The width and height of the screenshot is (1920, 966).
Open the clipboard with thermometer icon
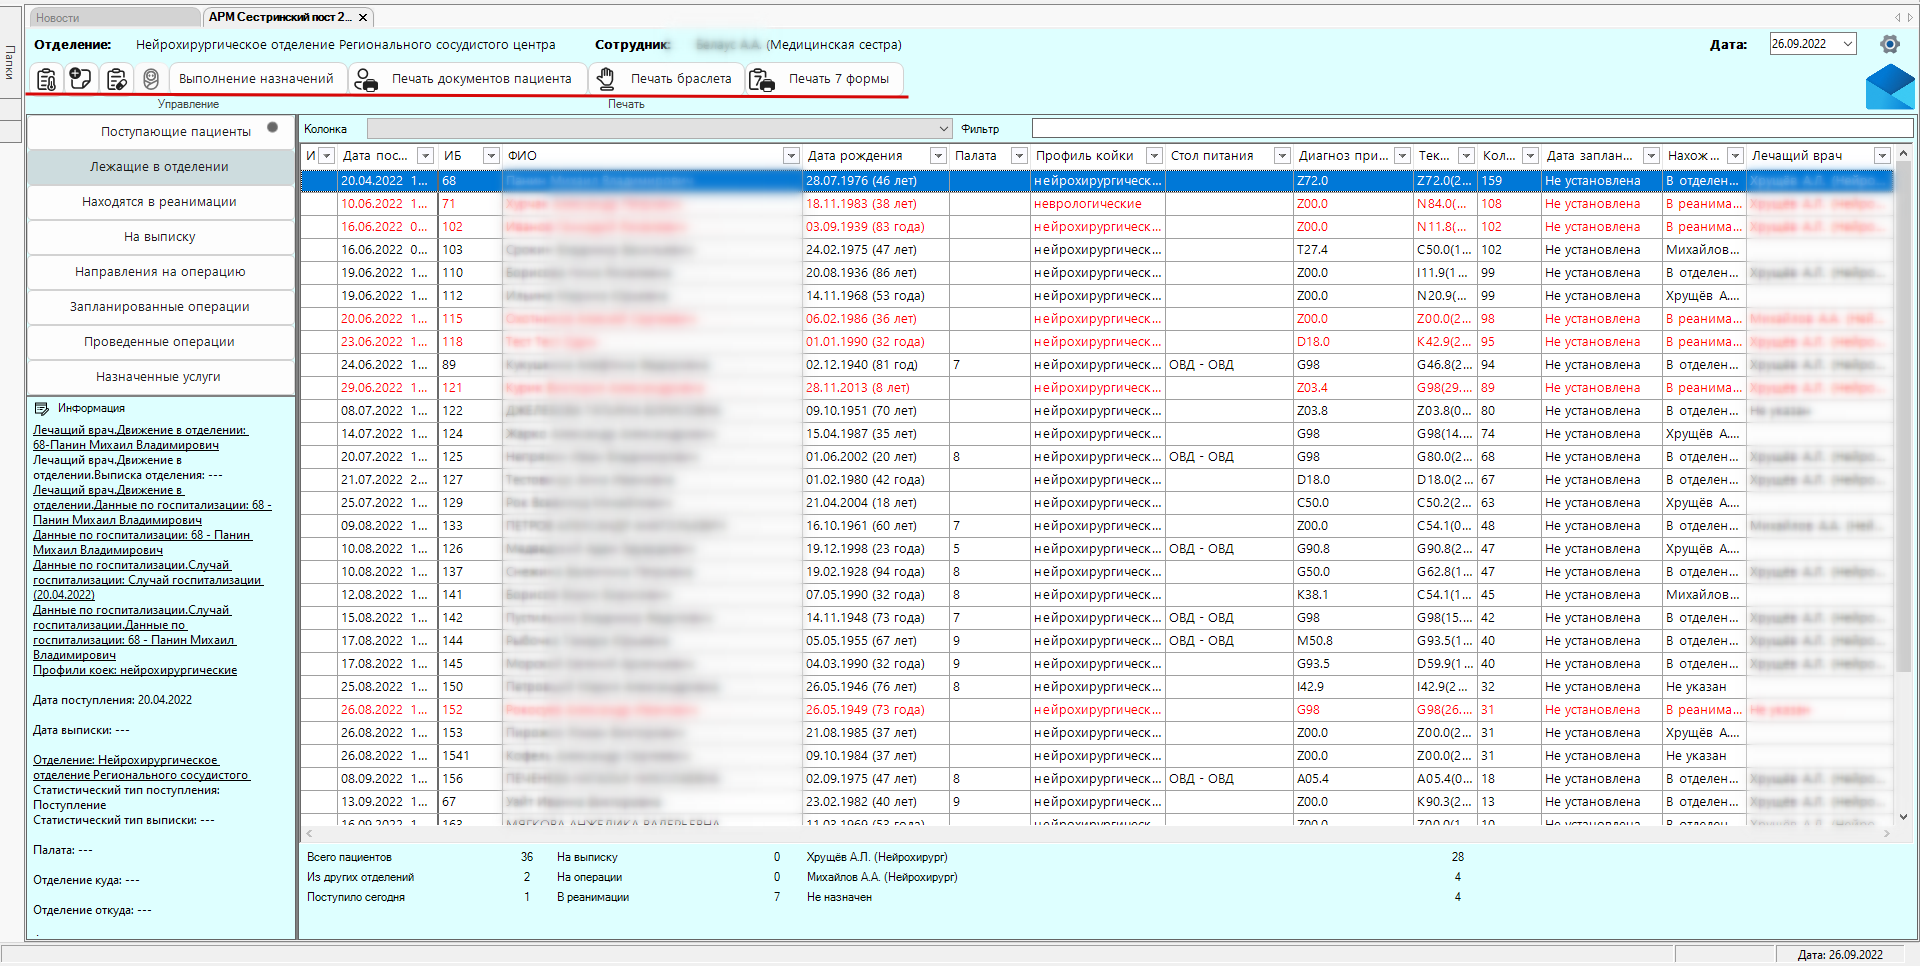click(46, 79)
